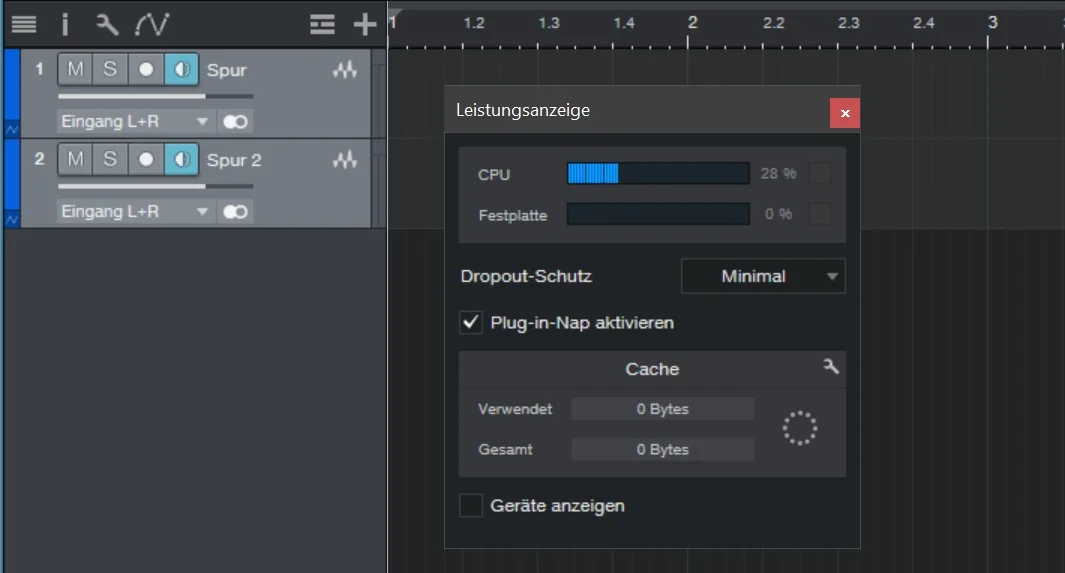Image resolution: width=1065 pixels, height=573 pixels.
Task: Click cache activity spinner icon
Action: (x=799, y=428)
